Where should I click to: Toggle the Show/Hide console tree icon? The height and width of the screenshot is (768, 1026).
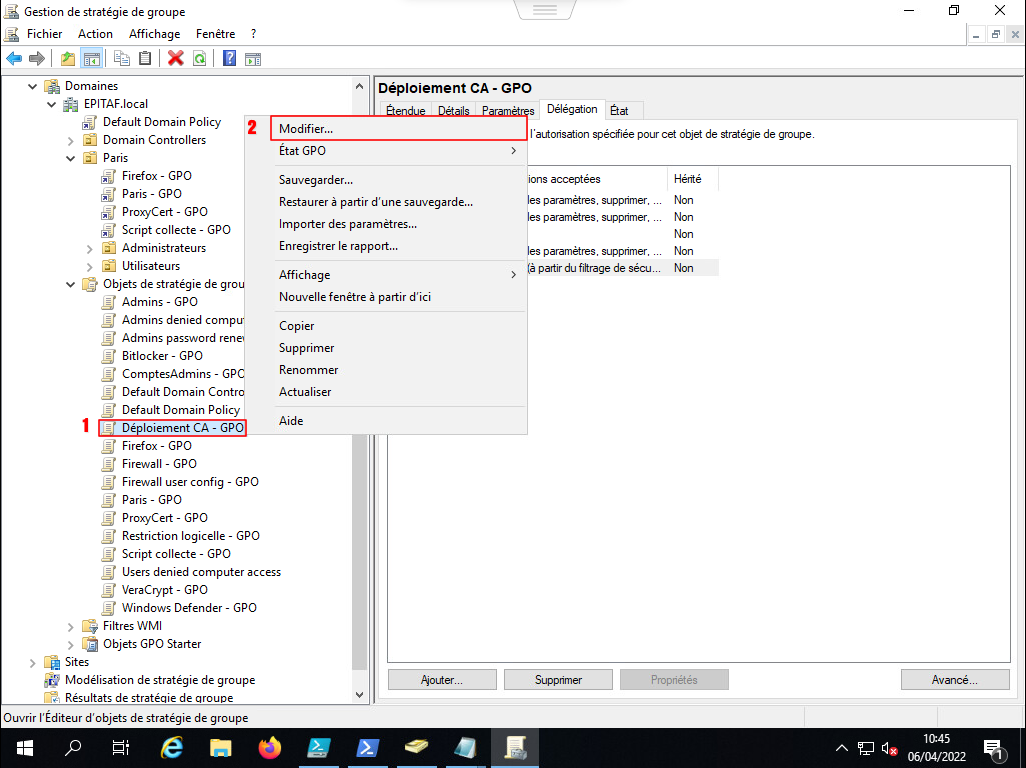[x=92, y=58]
